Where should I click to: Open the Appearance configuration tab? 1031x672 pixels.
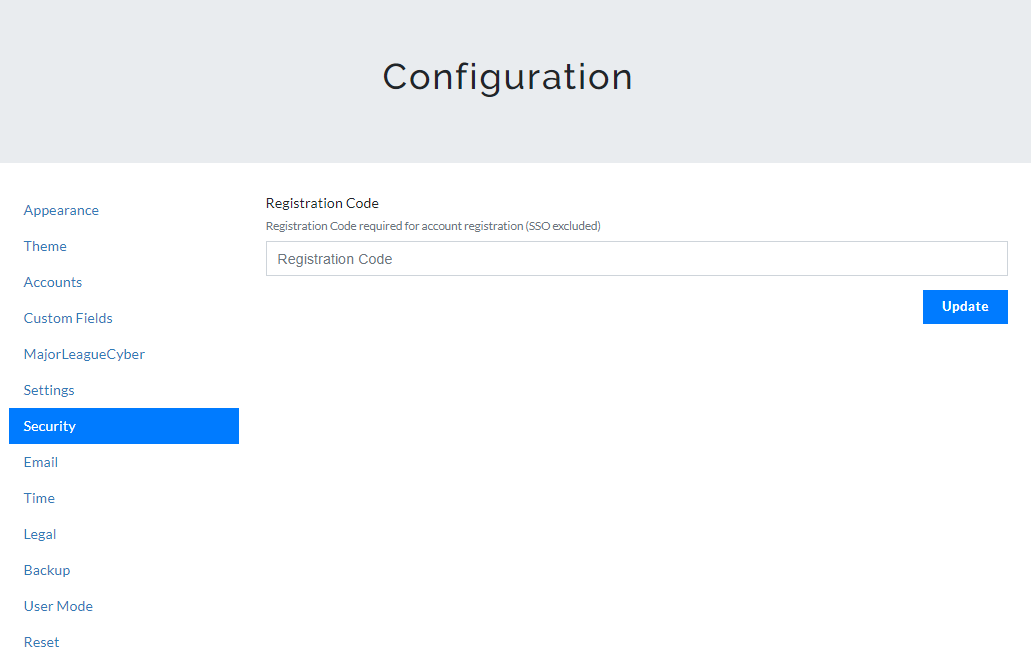pyautogui.click(x=61, y=210)
